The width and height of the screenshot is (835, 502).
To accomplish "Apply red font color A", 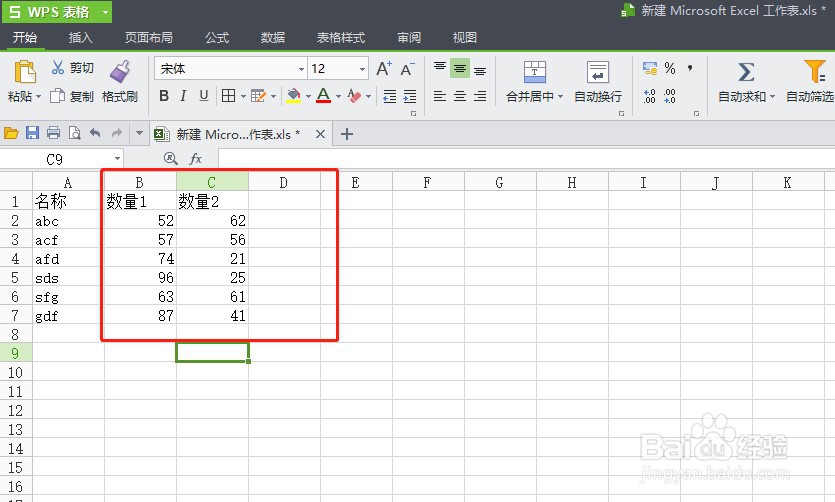I will coord(323,96).
